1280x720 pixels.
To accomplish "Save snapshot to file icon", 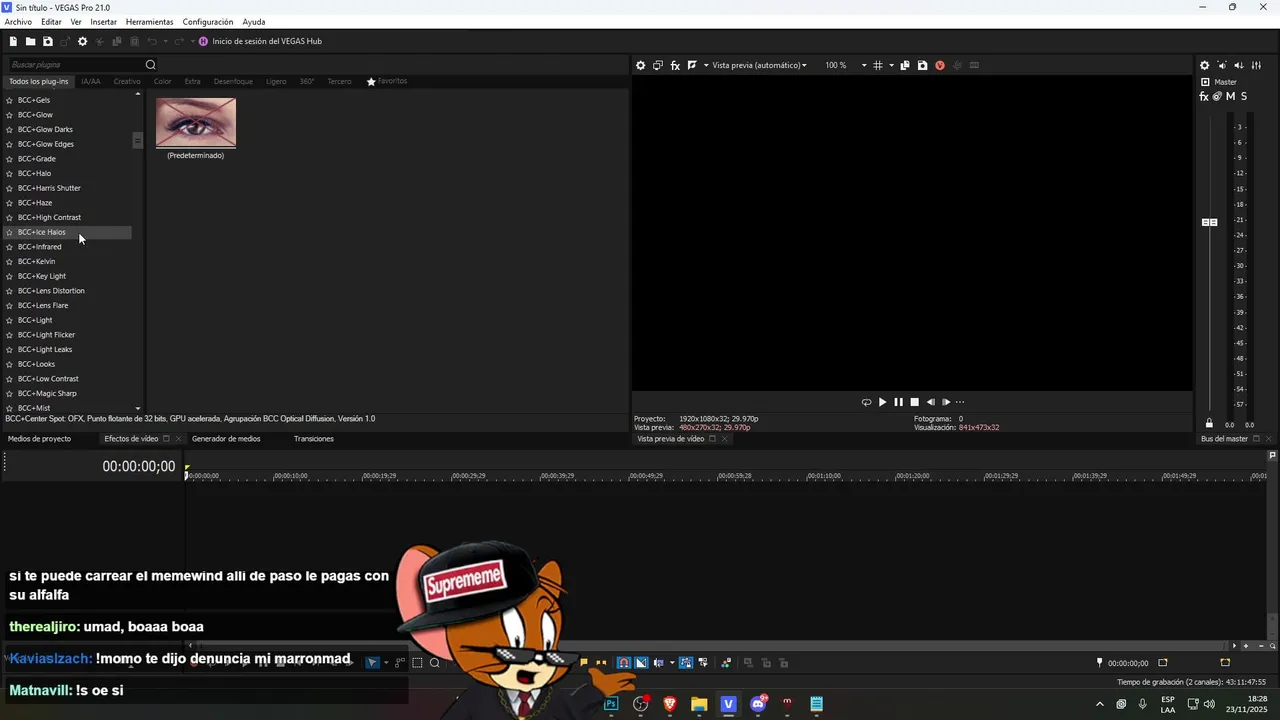I will pos(922,65).
